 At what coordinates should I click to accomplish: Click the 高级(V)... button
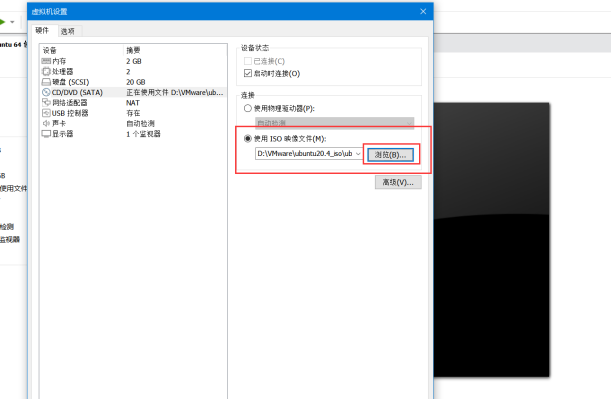pos(398,182)
